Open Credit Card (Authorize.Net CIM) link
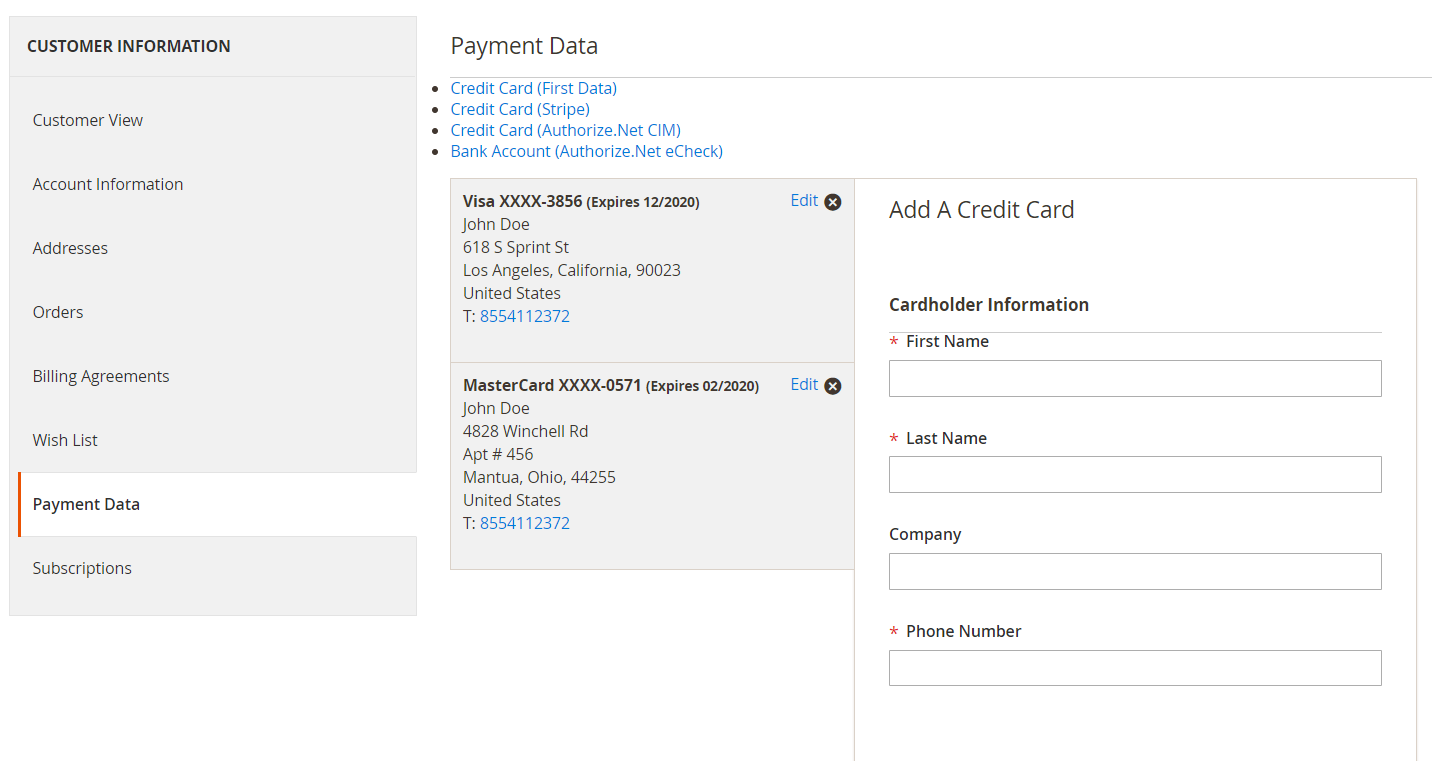Viewport: 1432px width, 761px height. [565, 130]
